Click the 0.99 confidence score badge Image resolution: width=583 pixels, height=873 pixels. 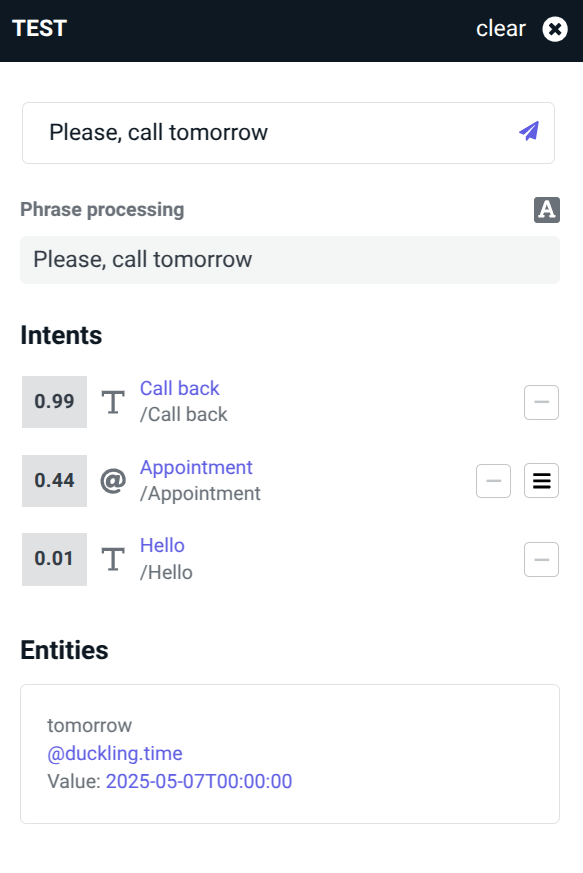click(x=55, y=401)
